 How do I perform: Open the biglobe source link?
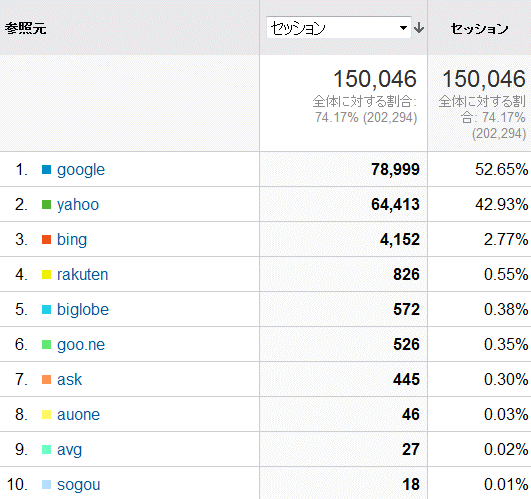(83, 309)
